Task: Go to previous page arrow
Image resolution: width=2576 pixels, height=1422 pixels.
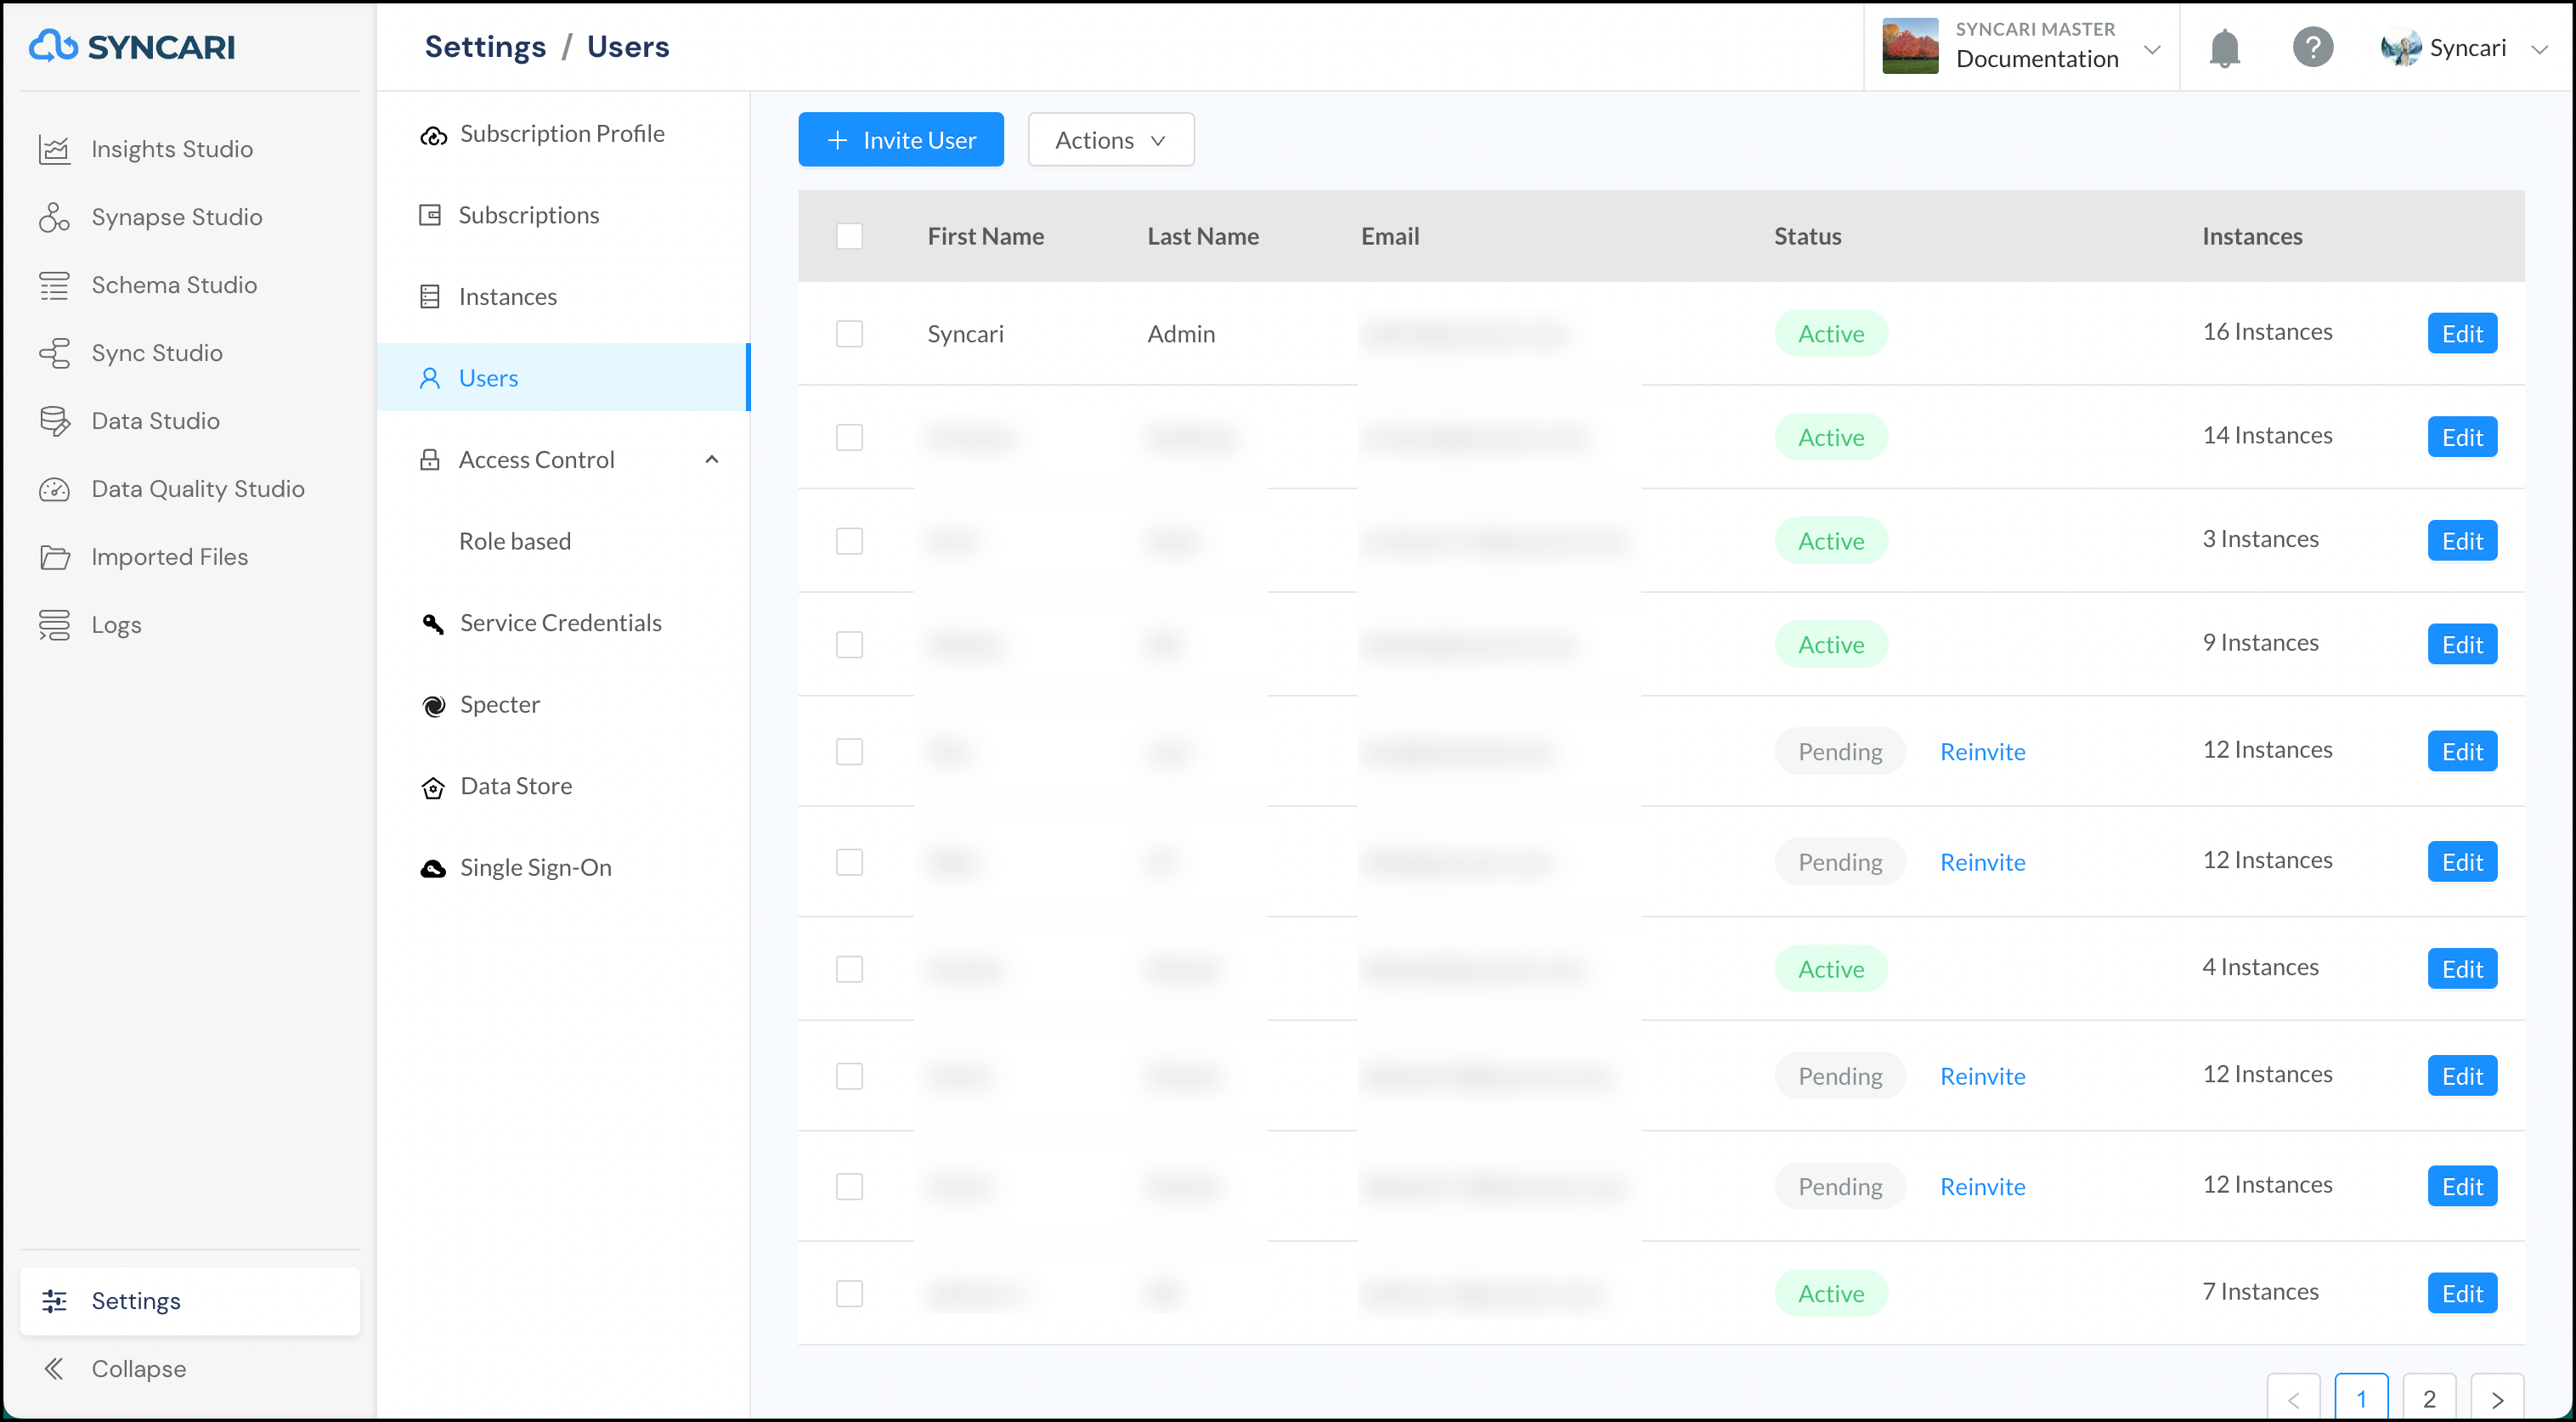Action: 2293,1398
